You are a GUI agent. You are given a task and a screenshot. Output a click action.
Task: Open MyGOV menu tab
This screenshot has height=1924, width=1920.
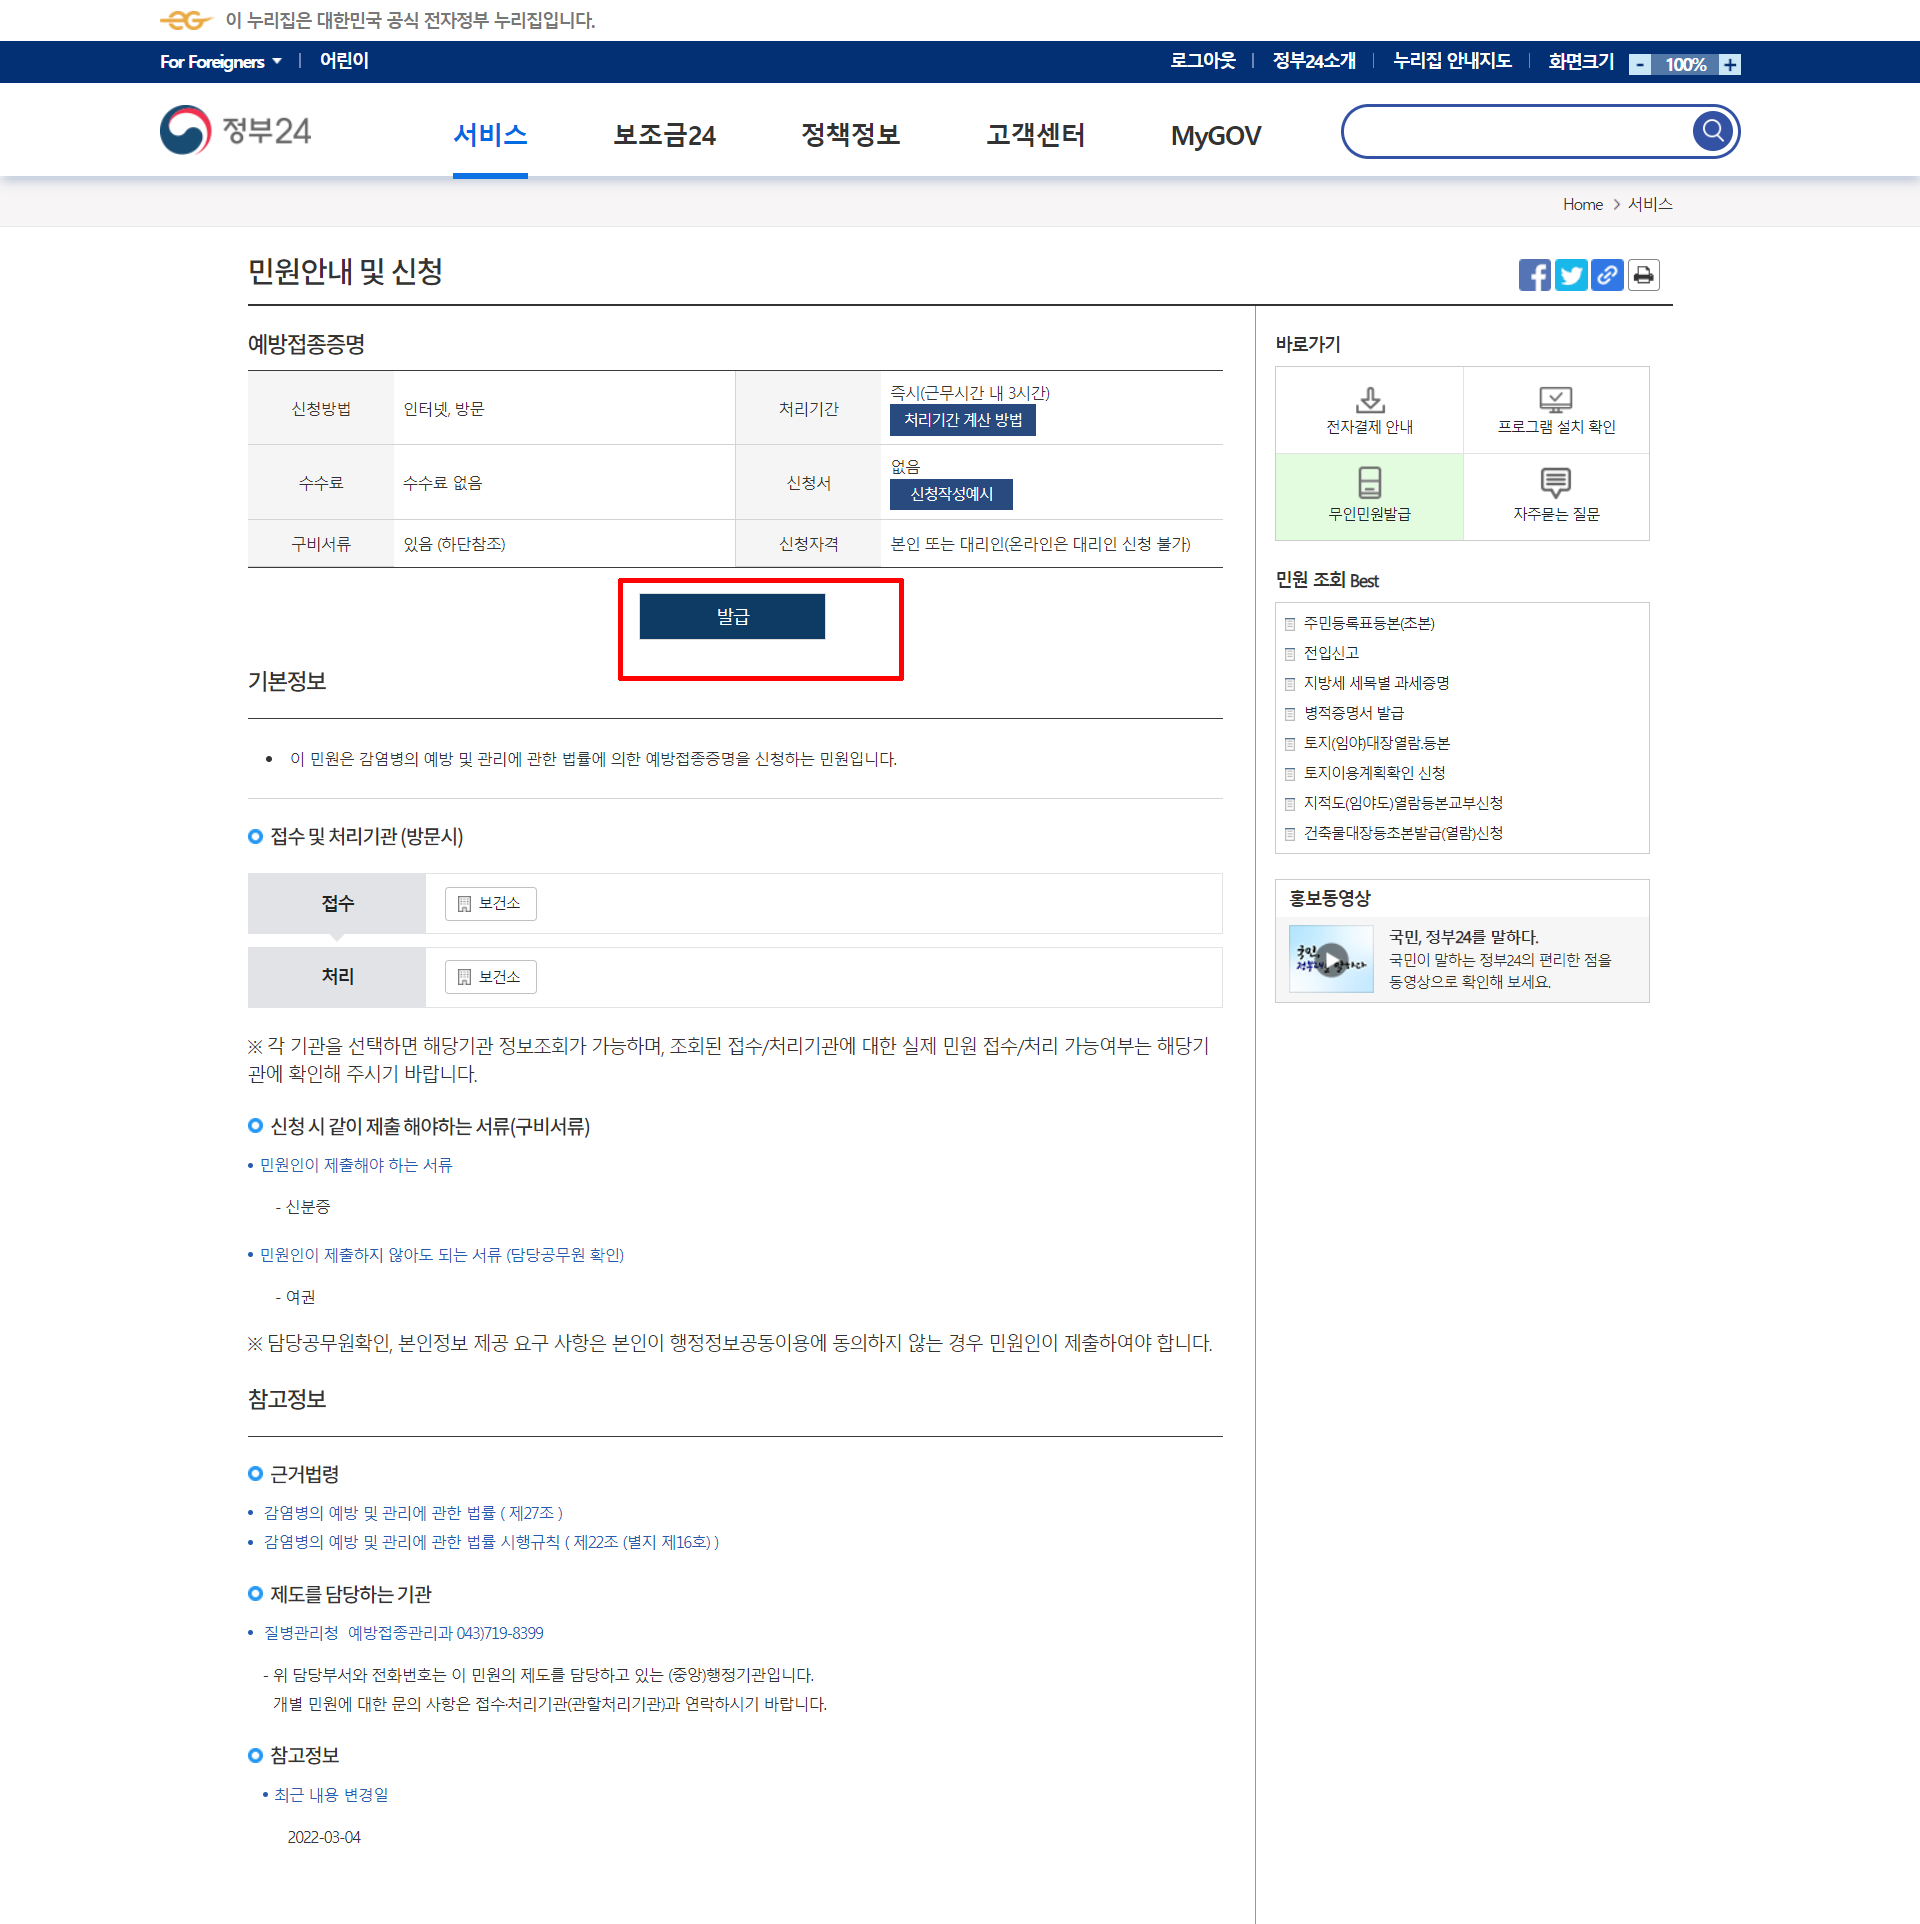click(1215, 135)
